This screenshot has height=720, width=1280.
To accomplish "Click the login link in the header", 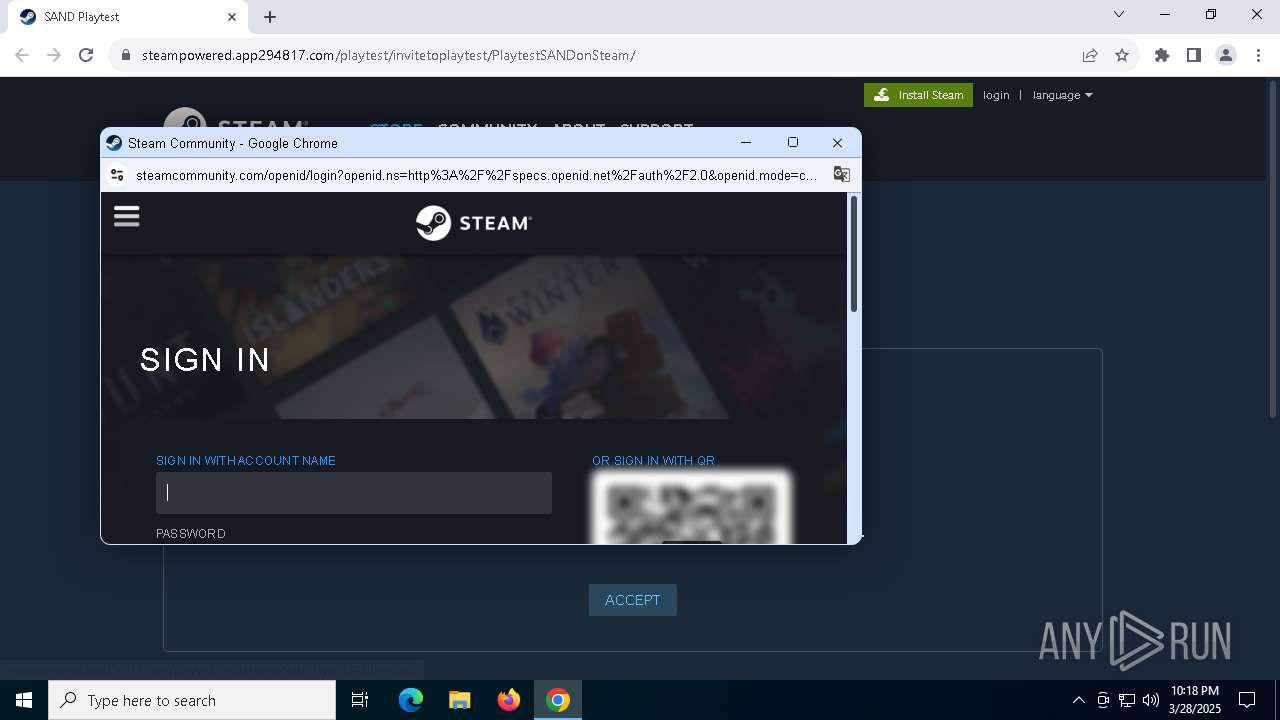I will tap(996, 95).
